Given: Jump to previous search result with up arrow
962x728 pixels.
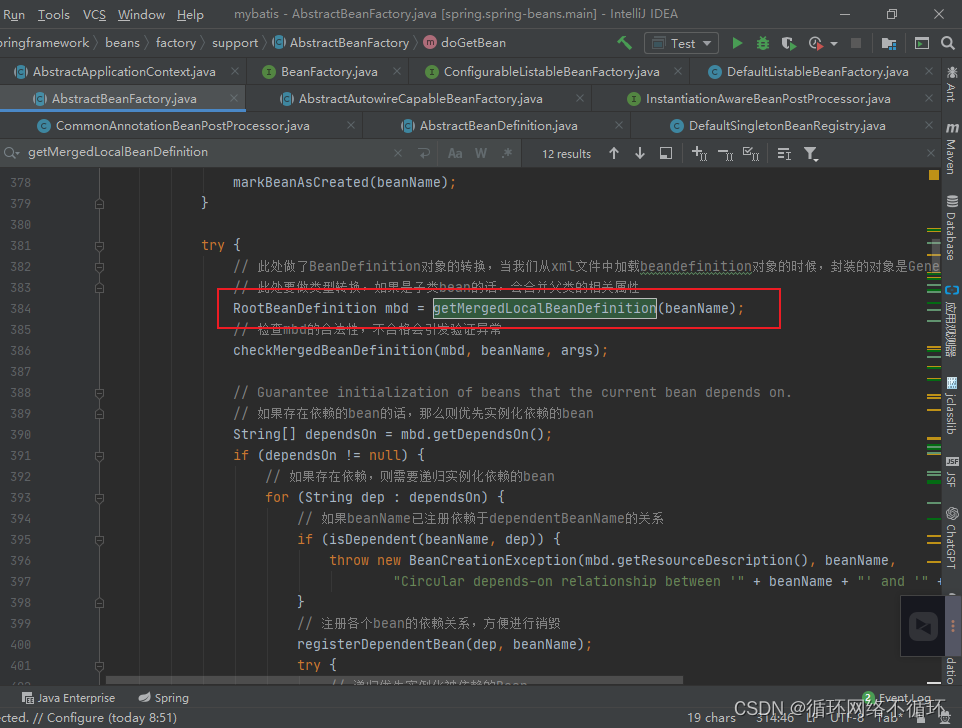Looking at the screenshot, I should point(613,153).
